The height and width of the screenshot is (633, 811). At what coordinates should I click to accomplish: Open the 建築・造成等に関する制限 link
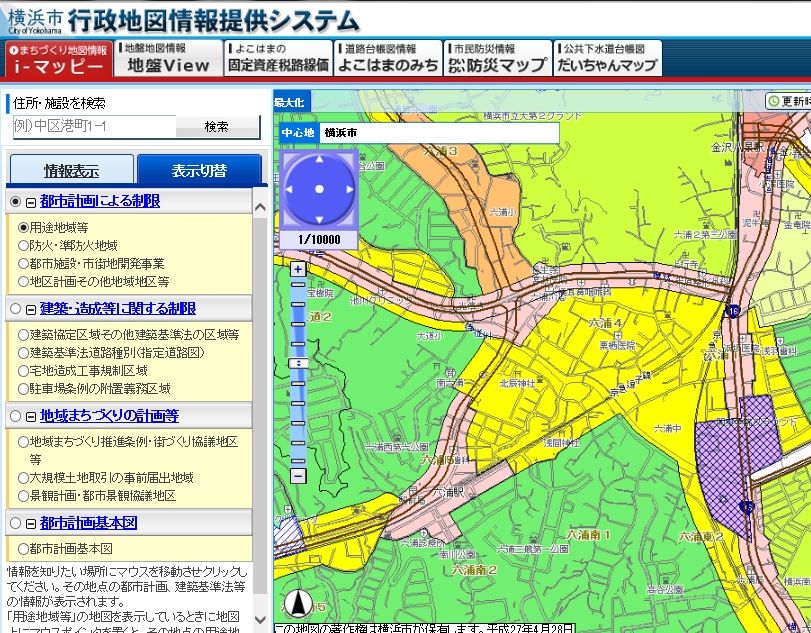click(118, 308)
